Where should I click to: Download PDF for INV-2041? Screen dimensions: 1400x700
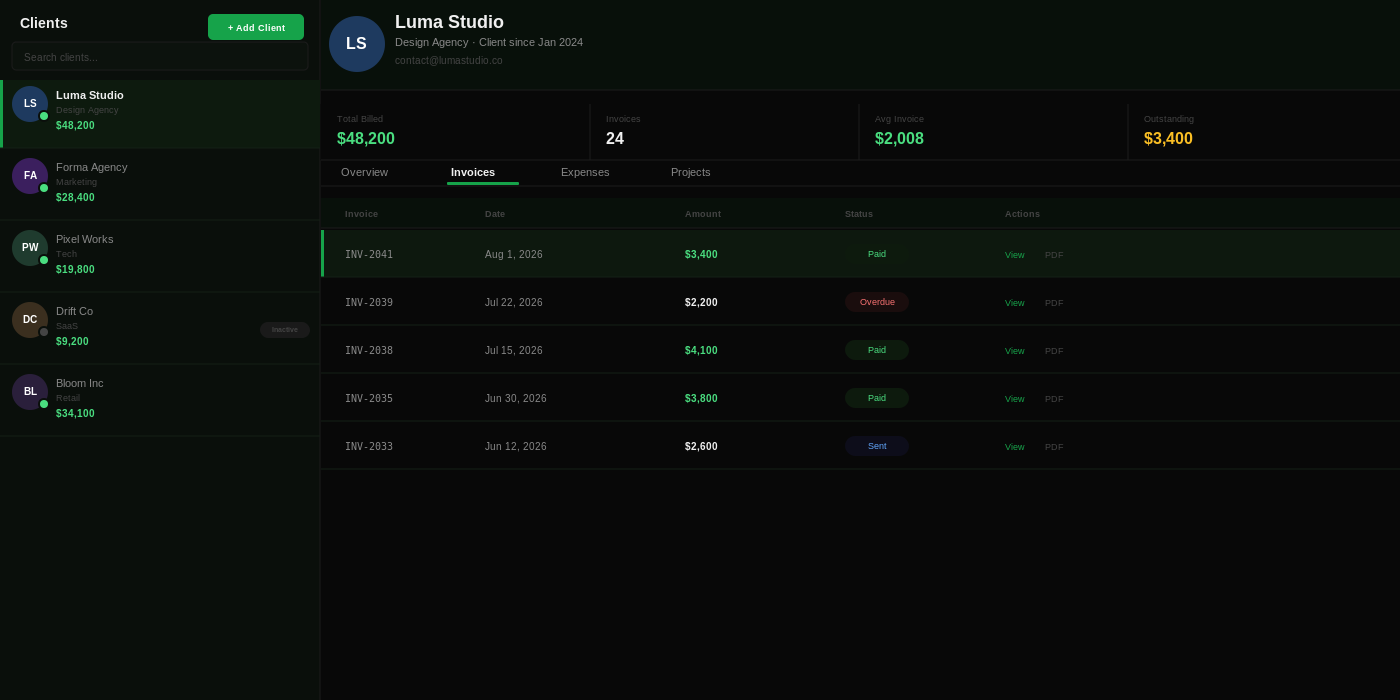[1054, 255]
